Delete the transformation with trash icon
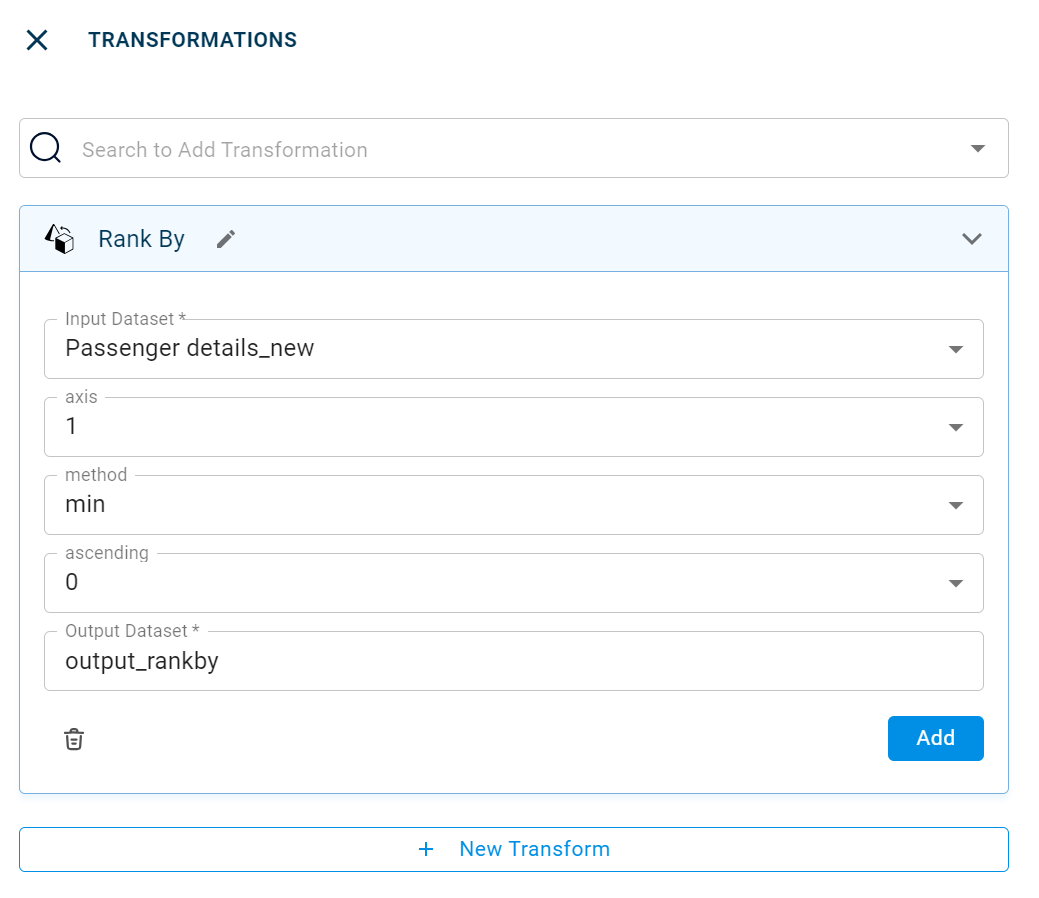 click(x=74, y=739)
